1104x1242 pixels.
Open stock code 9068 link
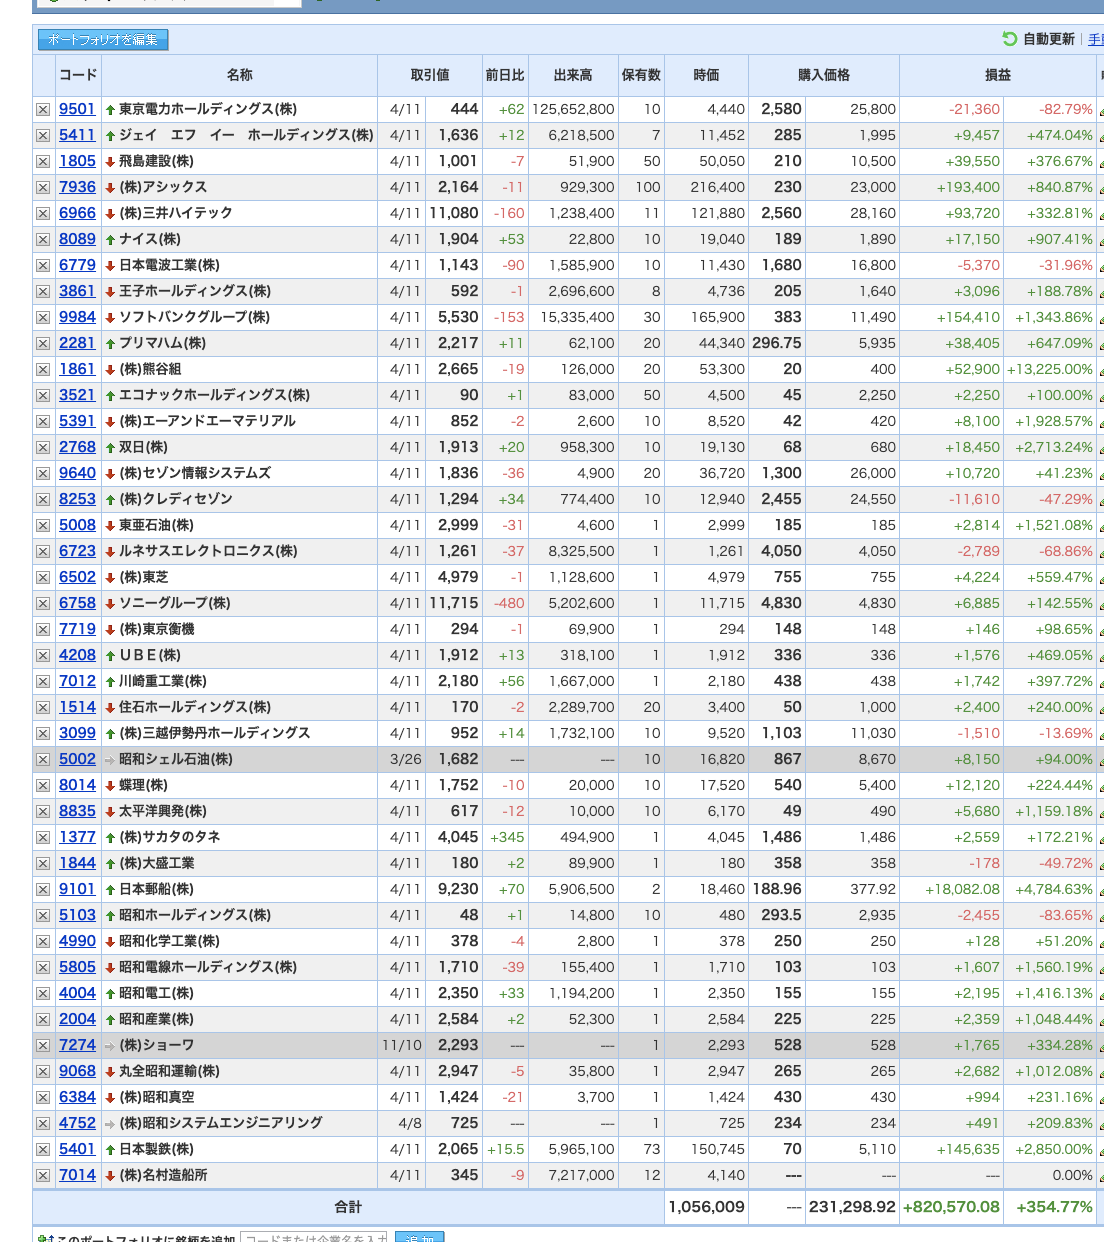click(x=77, y=1071)
